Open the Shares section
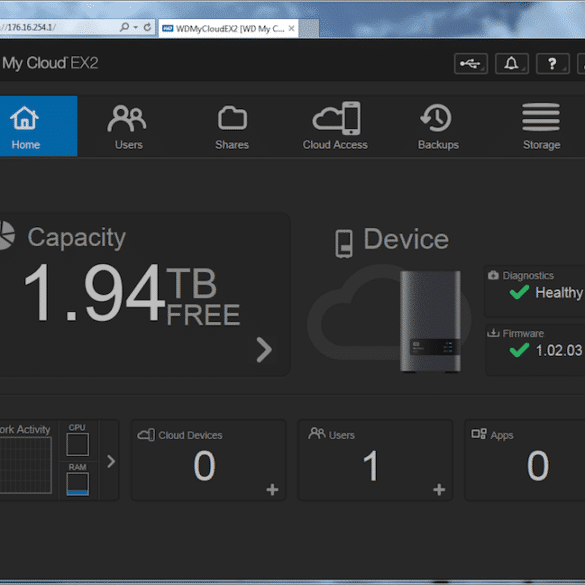 (x=232, y=127)
